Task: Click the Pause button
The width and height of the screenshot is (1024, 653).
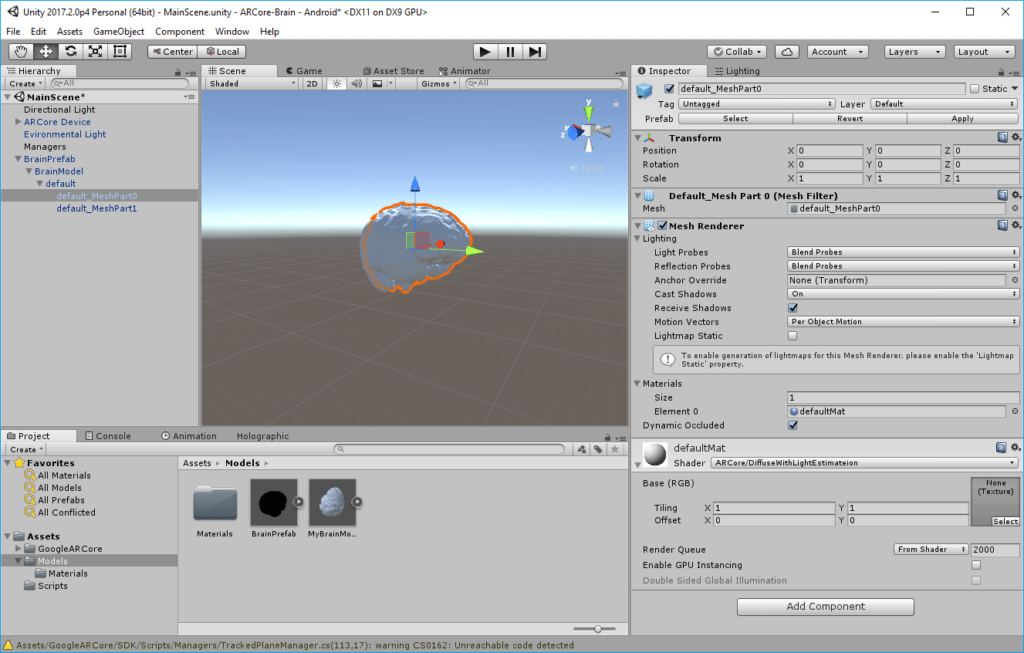Action: [510, 51]
